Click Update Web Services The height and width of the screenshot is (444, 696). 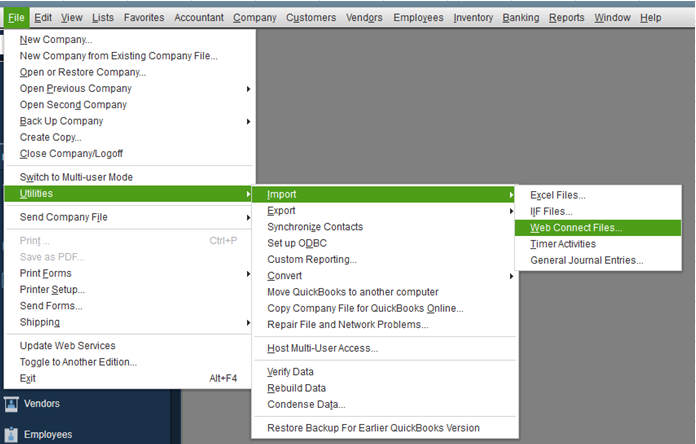130,346
